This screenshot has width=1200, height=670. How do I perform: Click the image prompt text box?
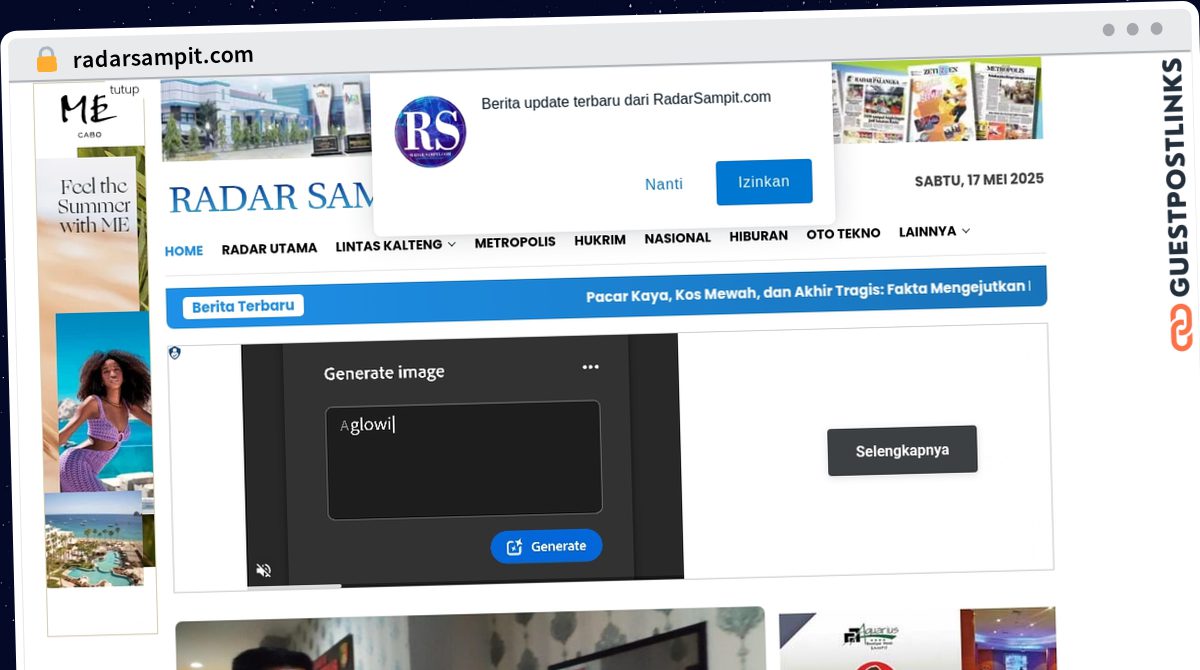[x=464, y=460]
